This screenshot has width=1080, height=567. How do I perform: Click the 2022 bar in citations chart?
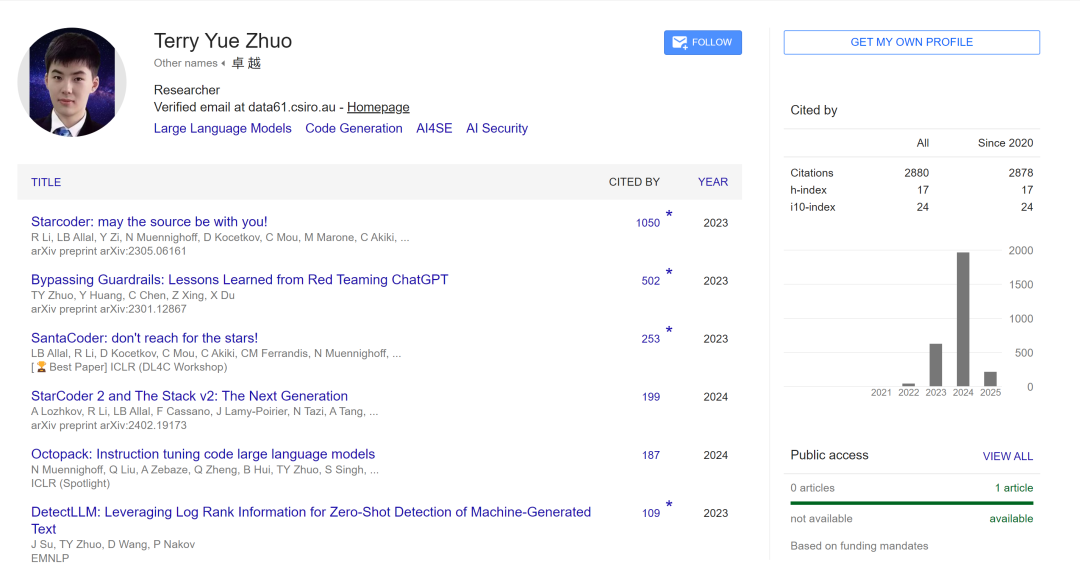[908, 384]
